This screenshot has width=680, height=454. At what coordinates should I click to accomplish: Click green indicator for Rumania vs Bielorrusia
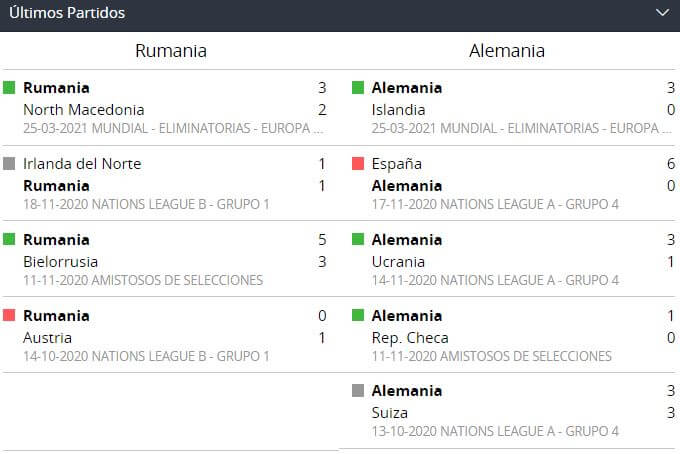pos(10,240)
